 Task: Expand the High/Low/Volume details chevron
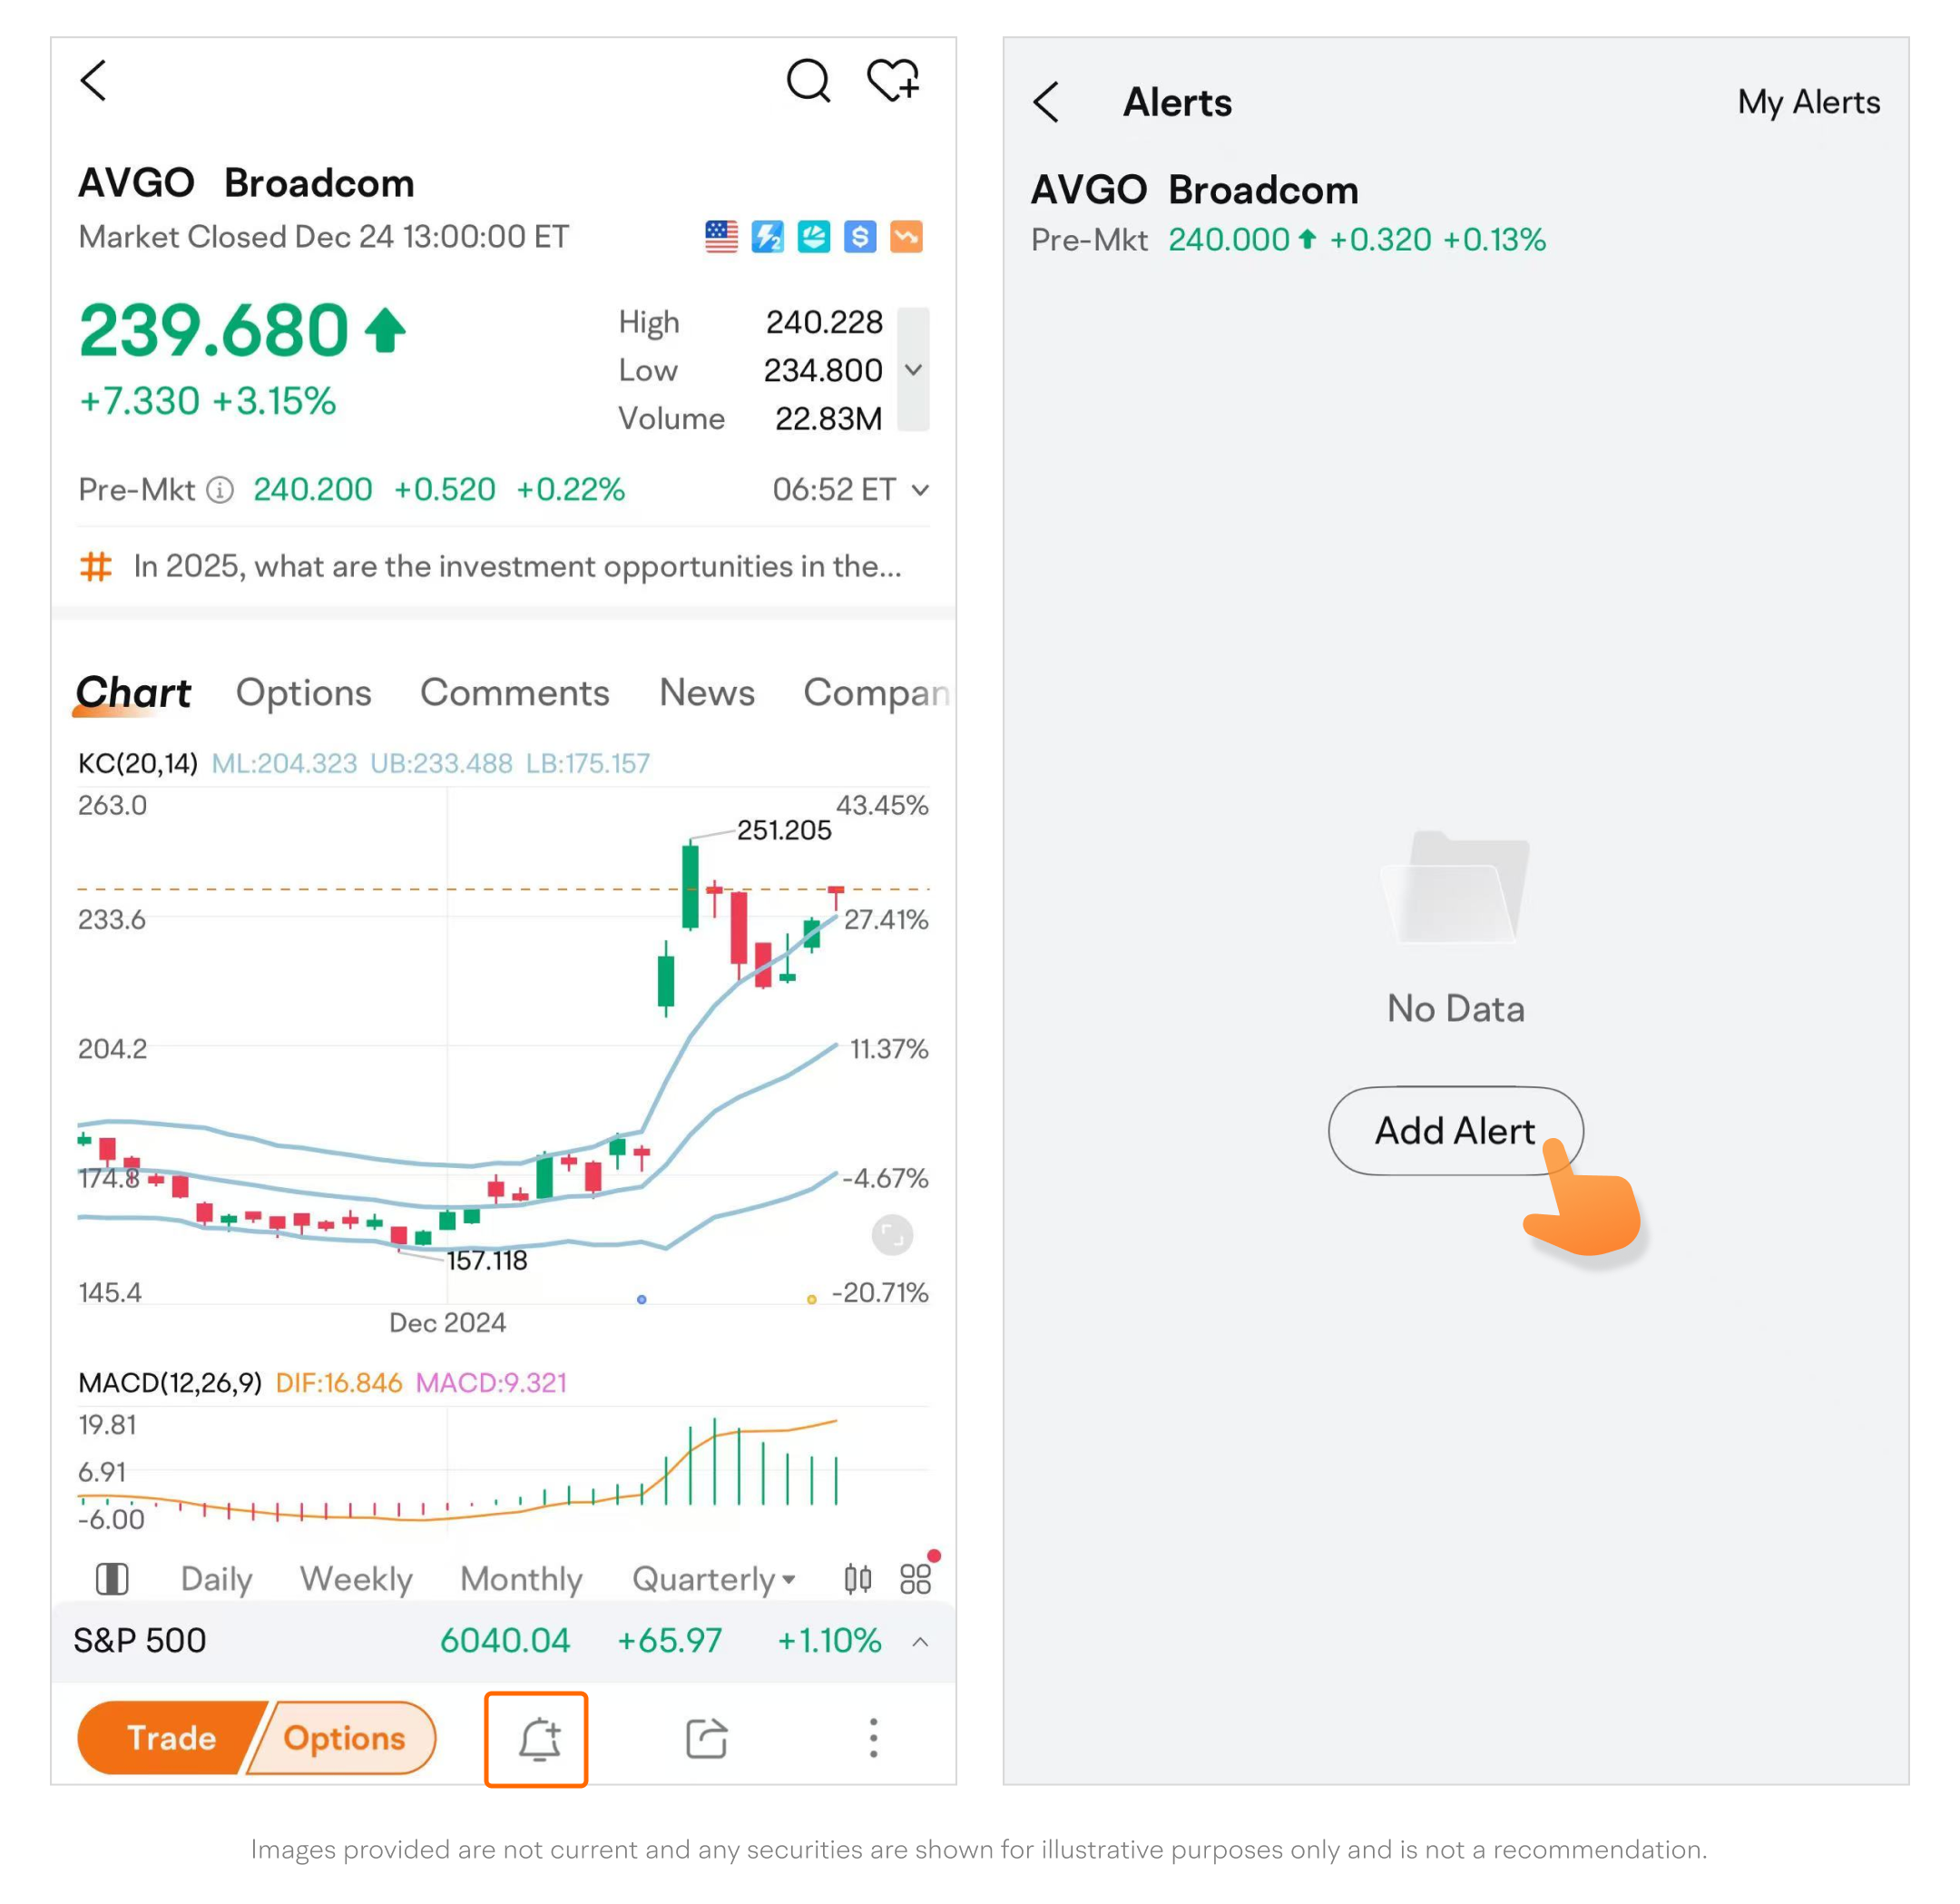pyautogui.click(x=913, y=370)
